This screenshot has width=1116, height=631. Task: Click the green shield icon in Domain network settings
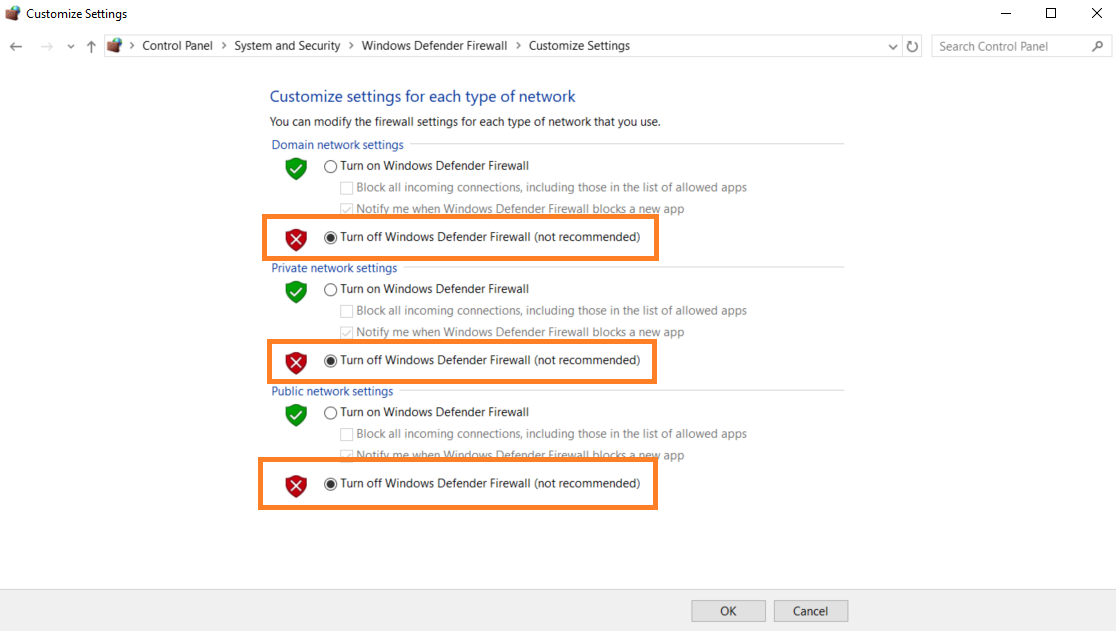(x=295, y=168)
